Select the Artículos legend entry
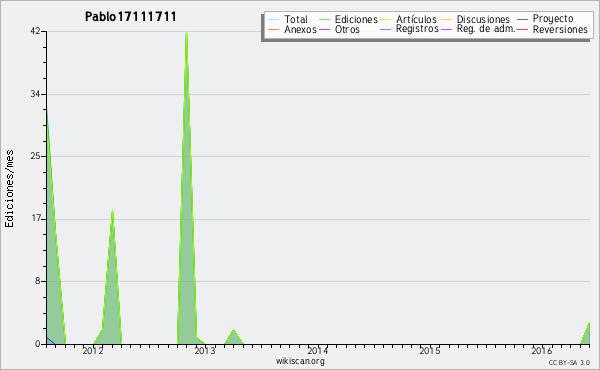 [416, 19]
